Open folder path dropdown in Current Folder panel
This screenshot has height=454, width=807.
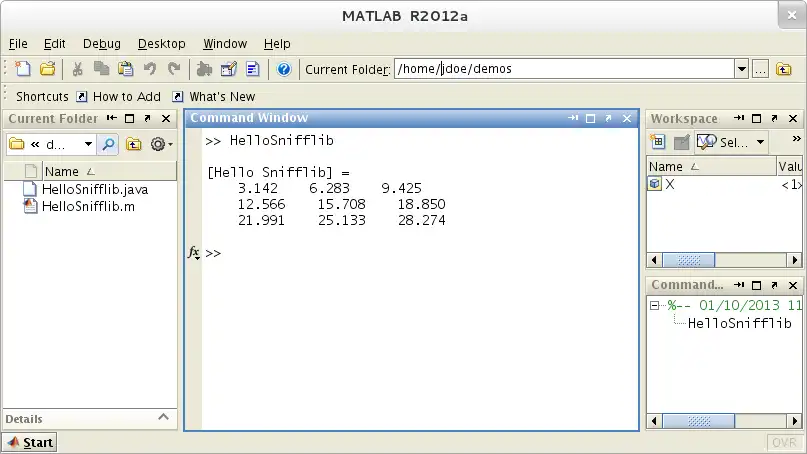(89, 144)
